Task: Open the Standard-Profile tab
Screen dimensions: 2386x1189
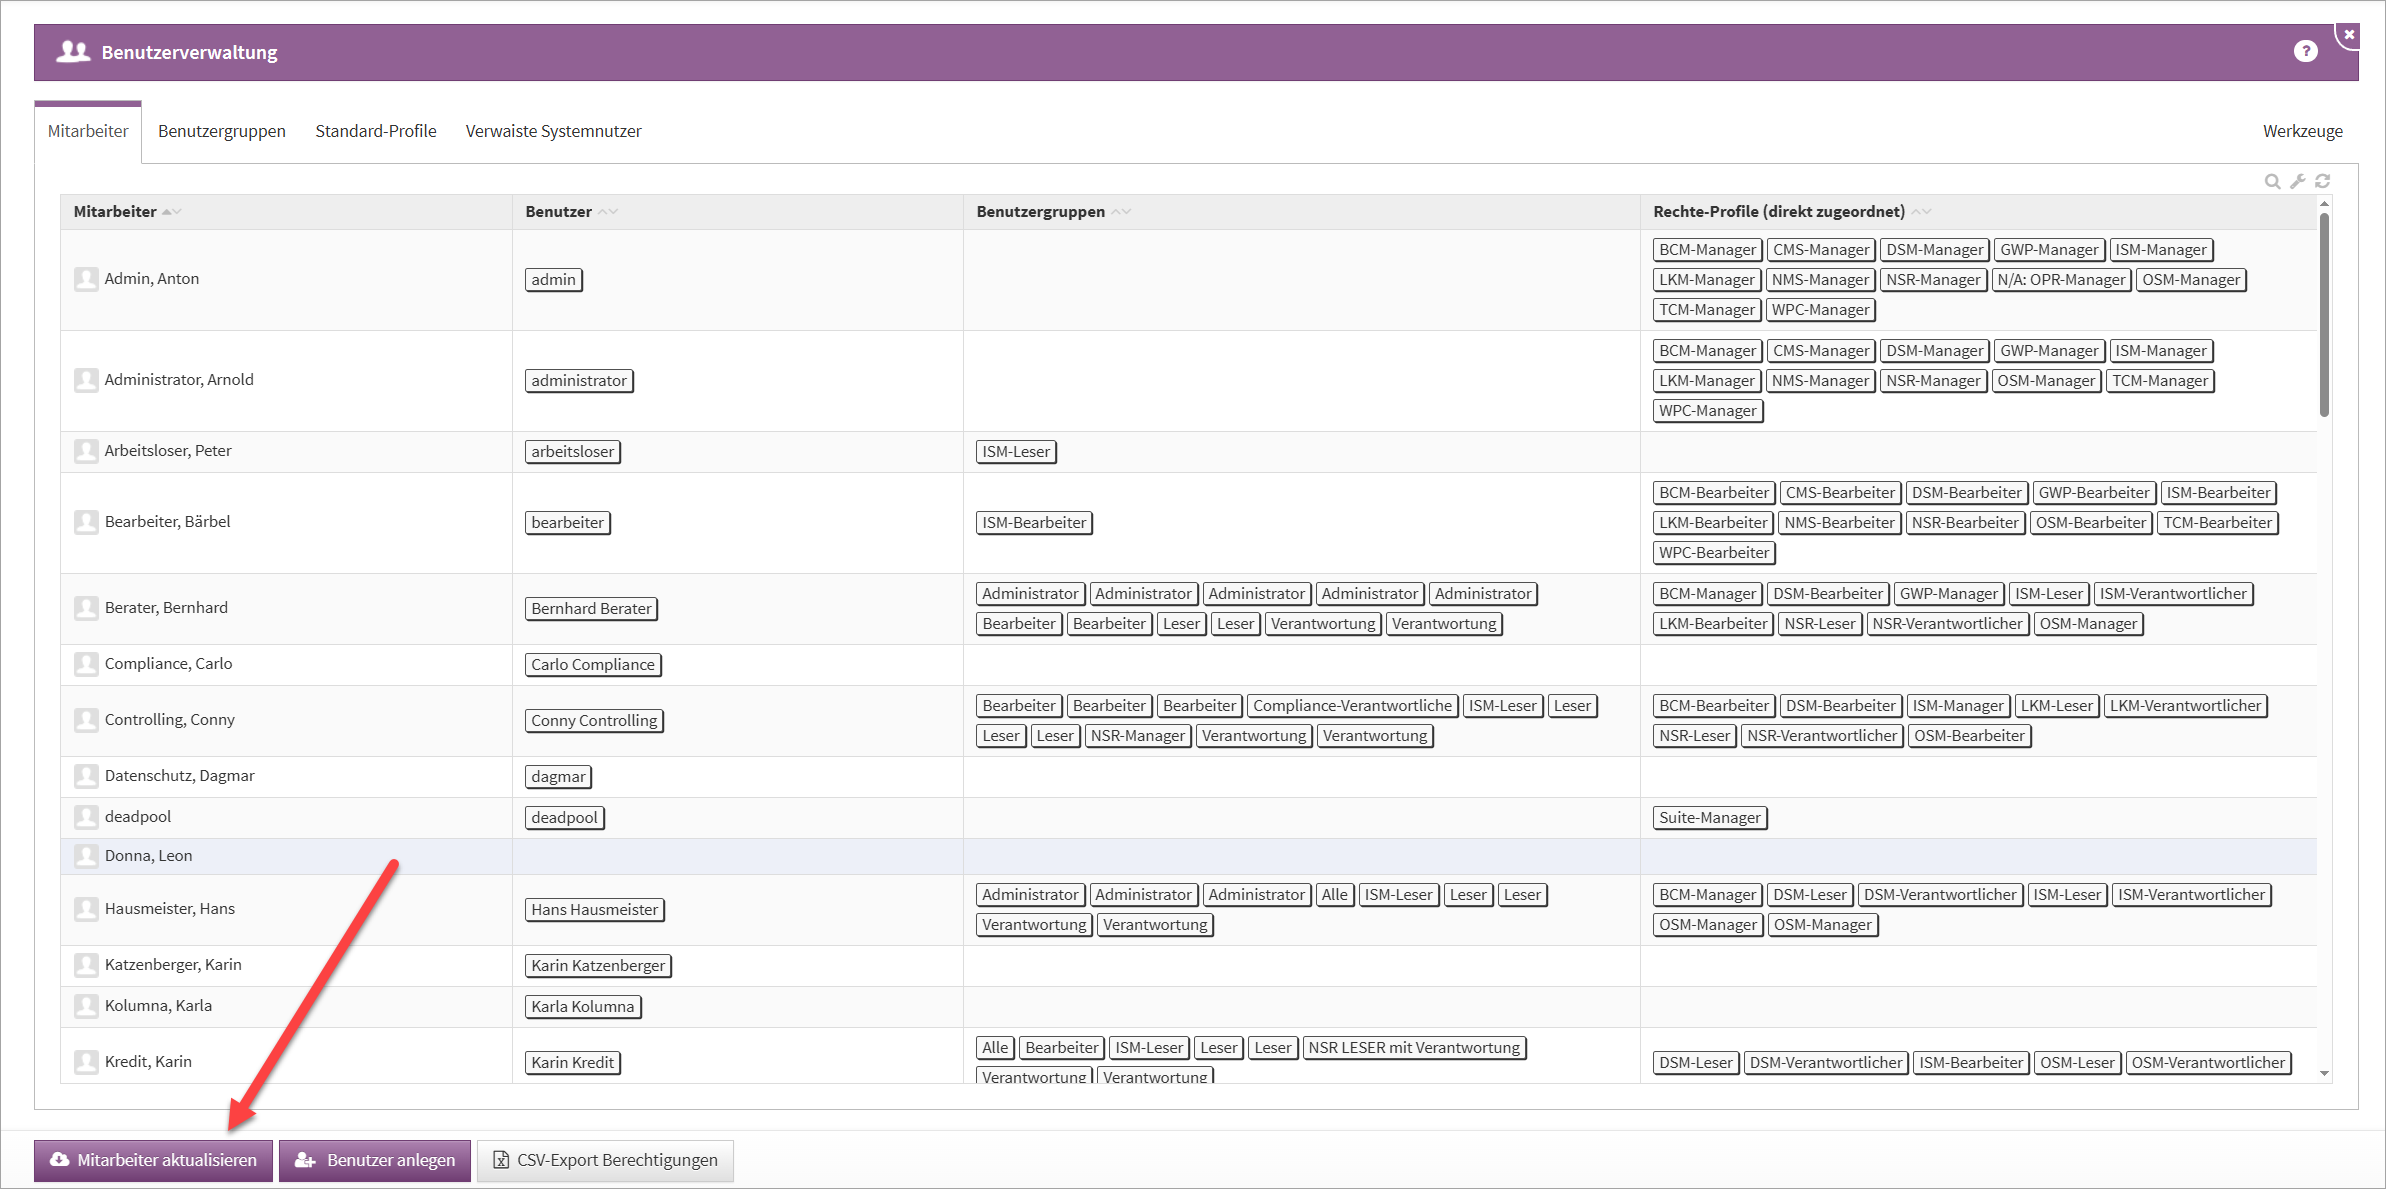Action: pyautogui.click(x=375, y=131)
